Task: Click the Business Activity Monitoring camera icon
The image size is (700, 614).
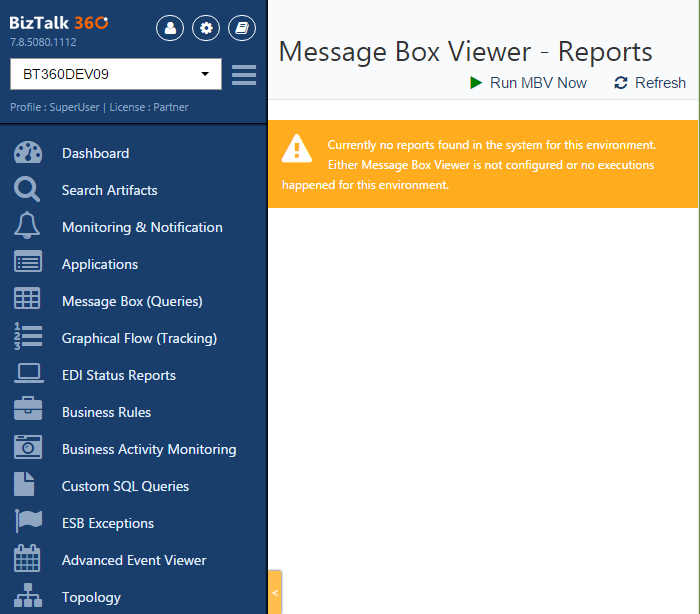Action: click(x=28, y=447)
